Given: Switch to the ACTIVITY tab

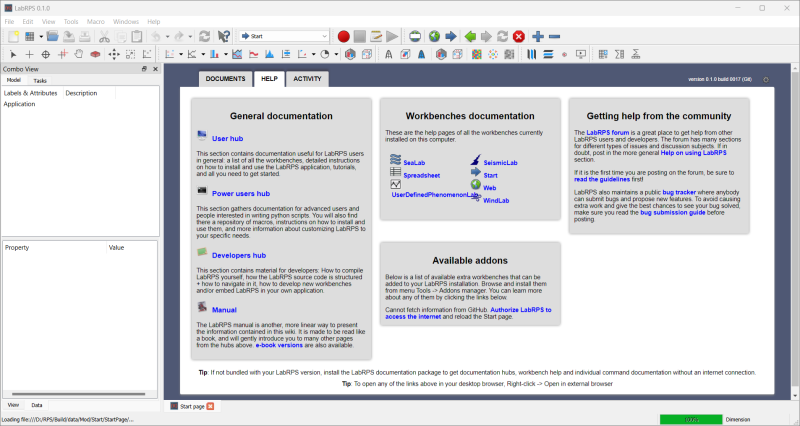Looking at the screenshot, I should pyautogui.click(x=307, y=79).
